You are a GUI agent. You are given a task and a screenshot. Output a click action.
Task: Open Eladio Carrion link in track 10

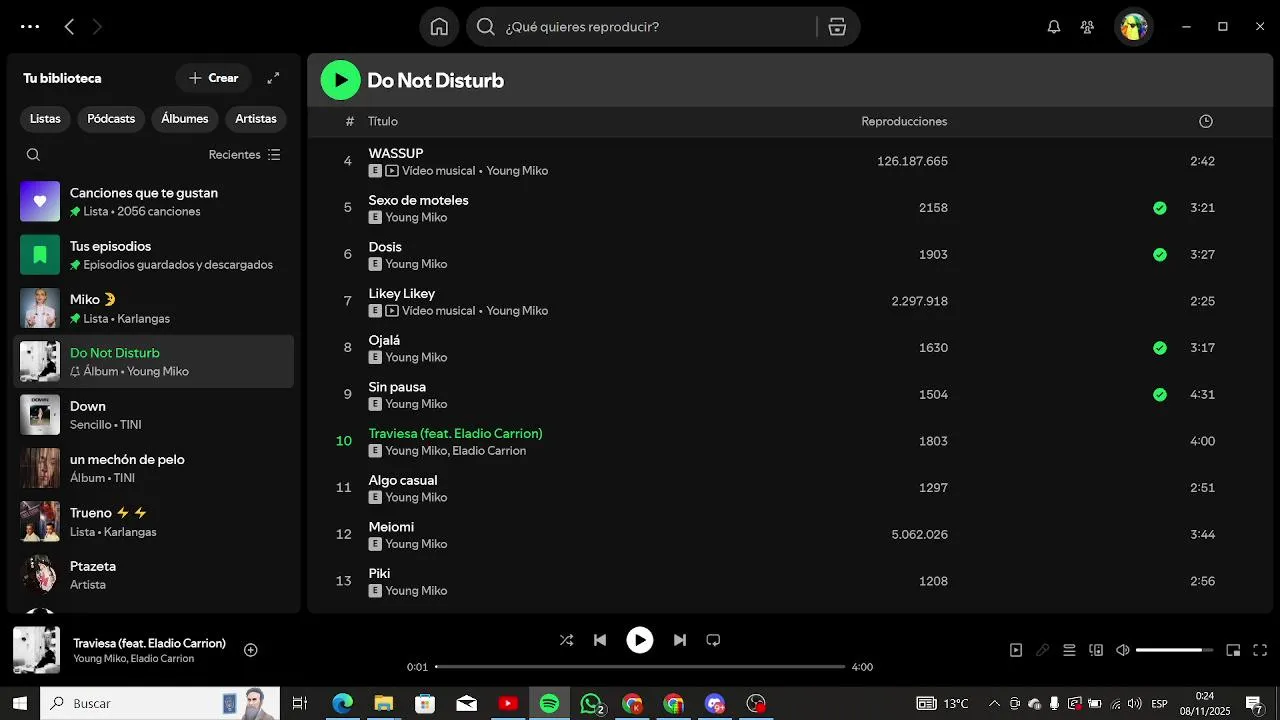coord(489,451)
